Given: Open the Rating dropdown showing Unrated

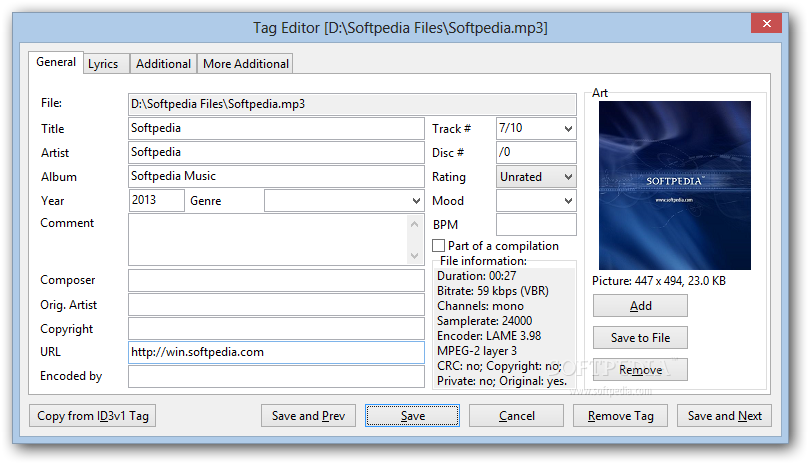Looking at the screenshot, I should (536, 177).
